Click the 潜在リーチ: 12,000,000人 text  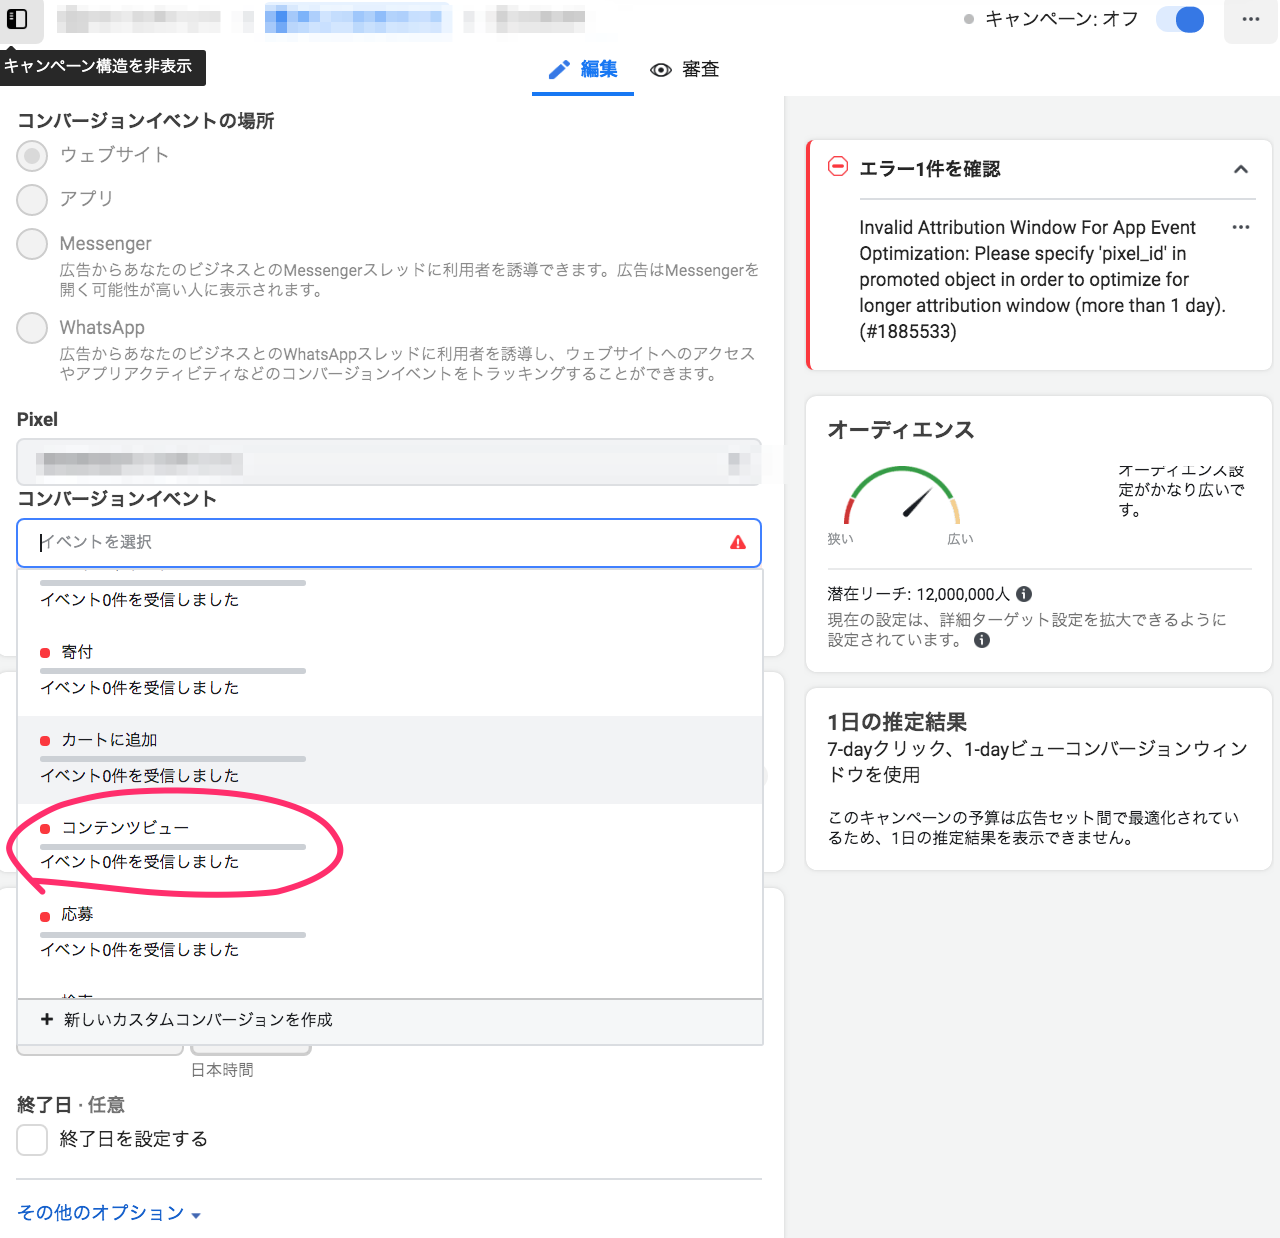point(918,594)
